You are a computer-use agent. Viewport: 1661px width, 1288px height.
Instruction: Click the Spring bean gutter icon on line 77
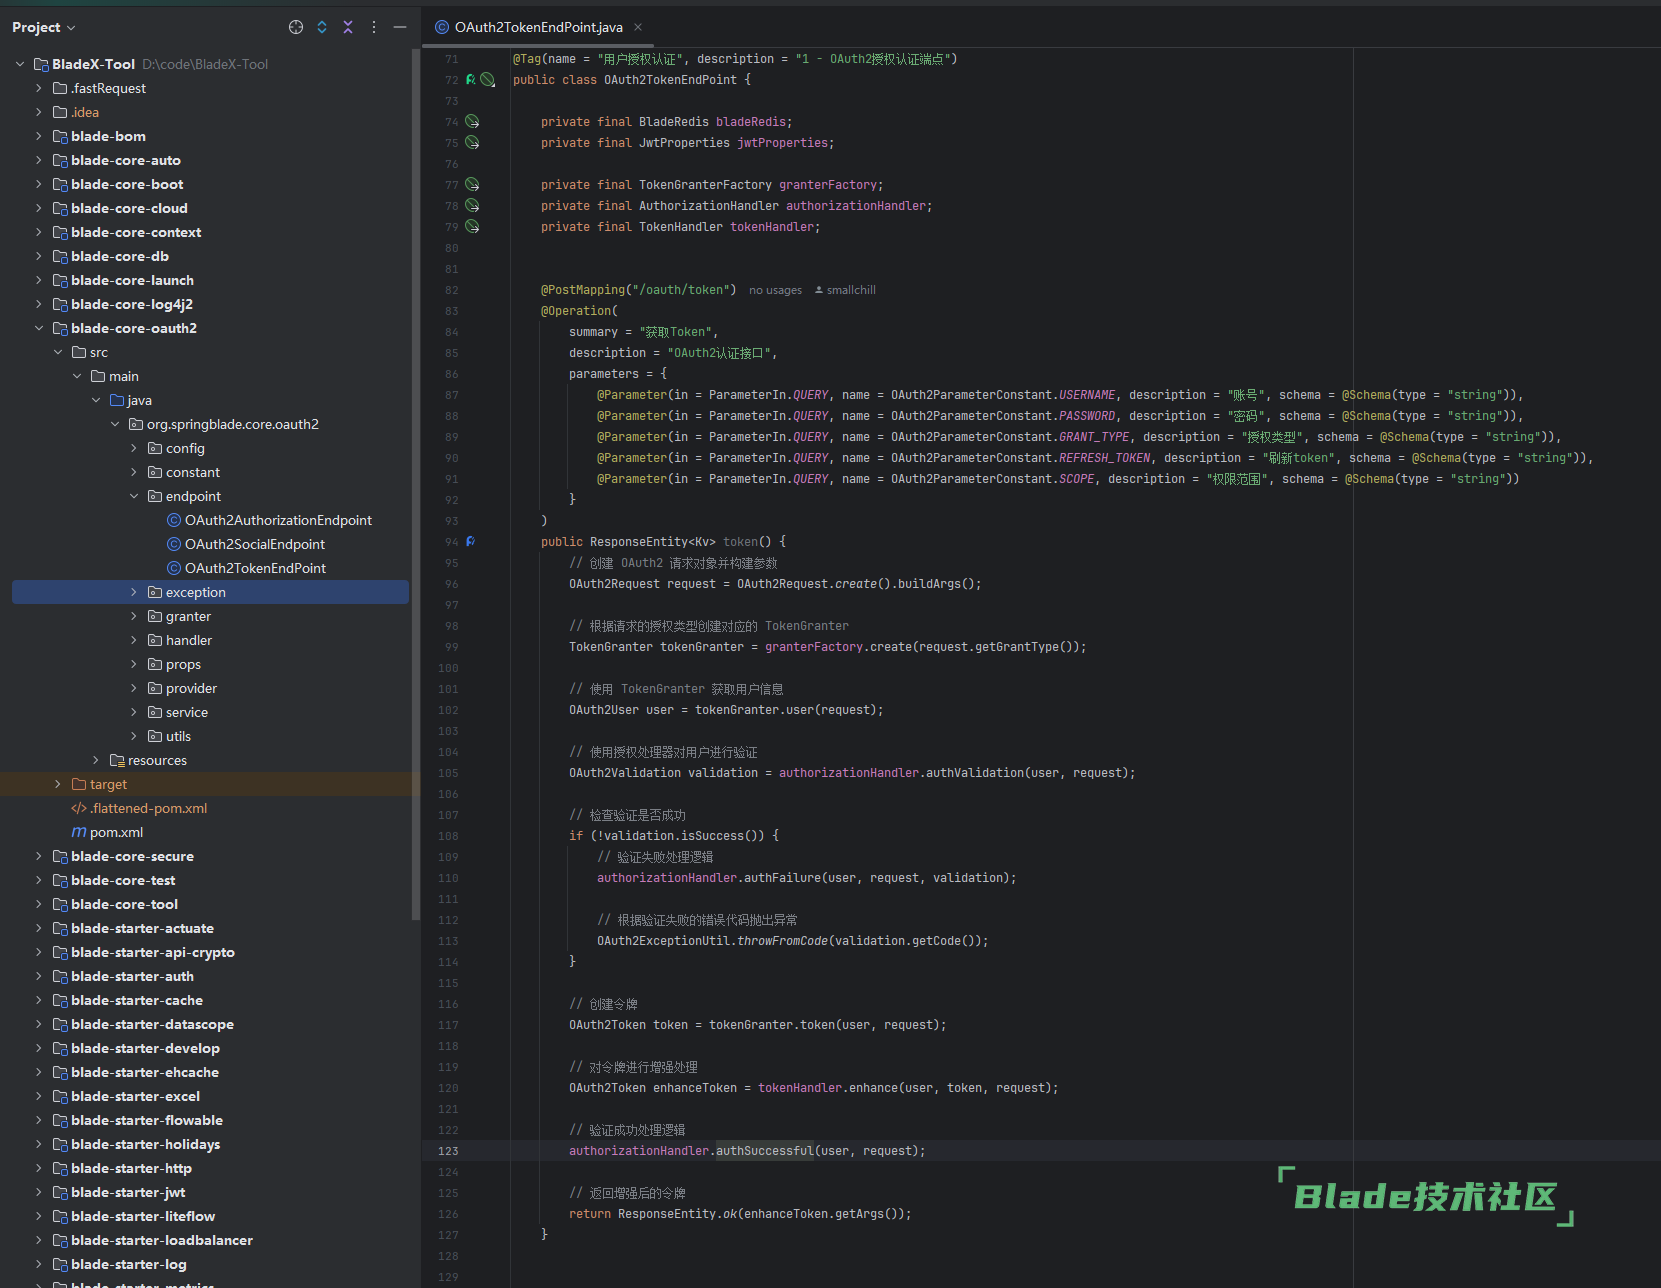472,184
